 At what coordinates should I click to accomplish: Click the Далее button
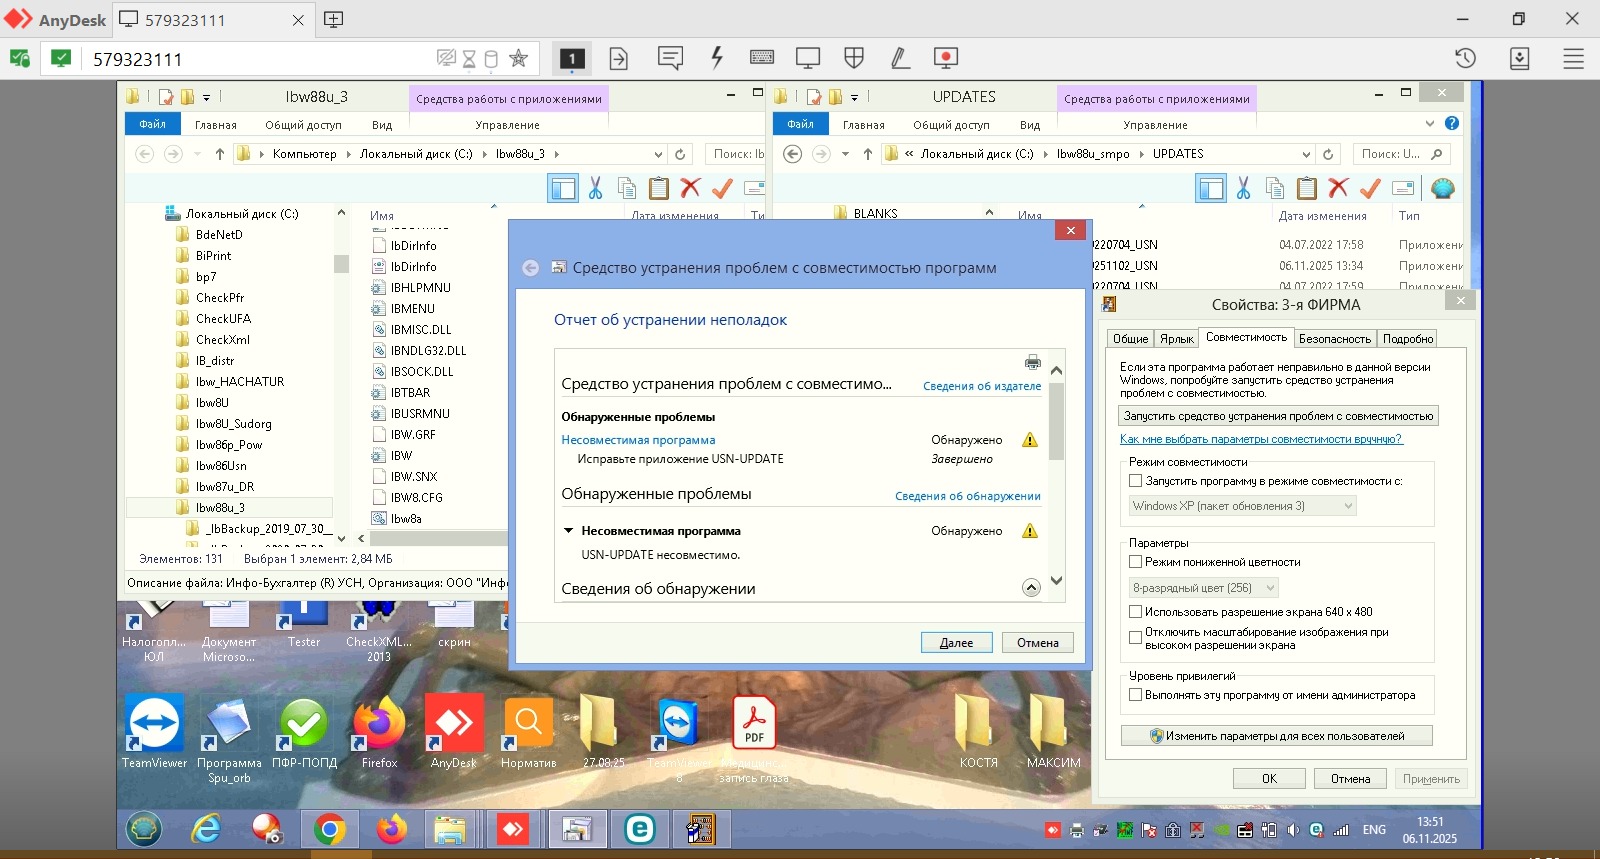coord(956,643)
